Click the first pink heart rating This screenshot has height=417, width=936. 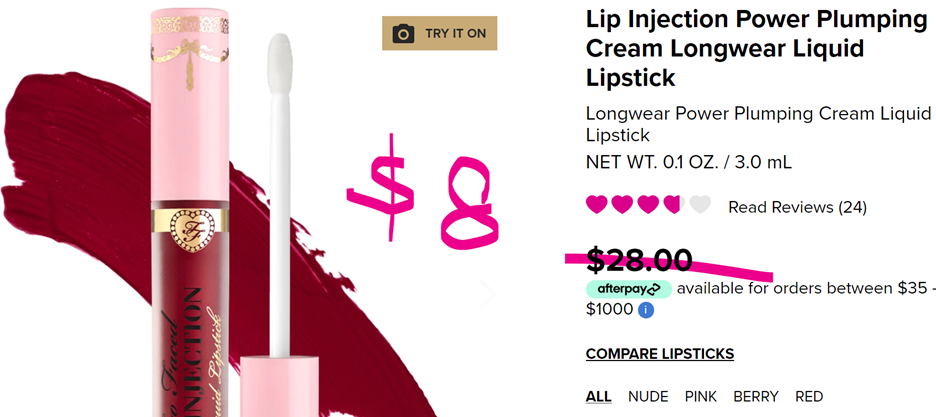(x=596, y=205)
